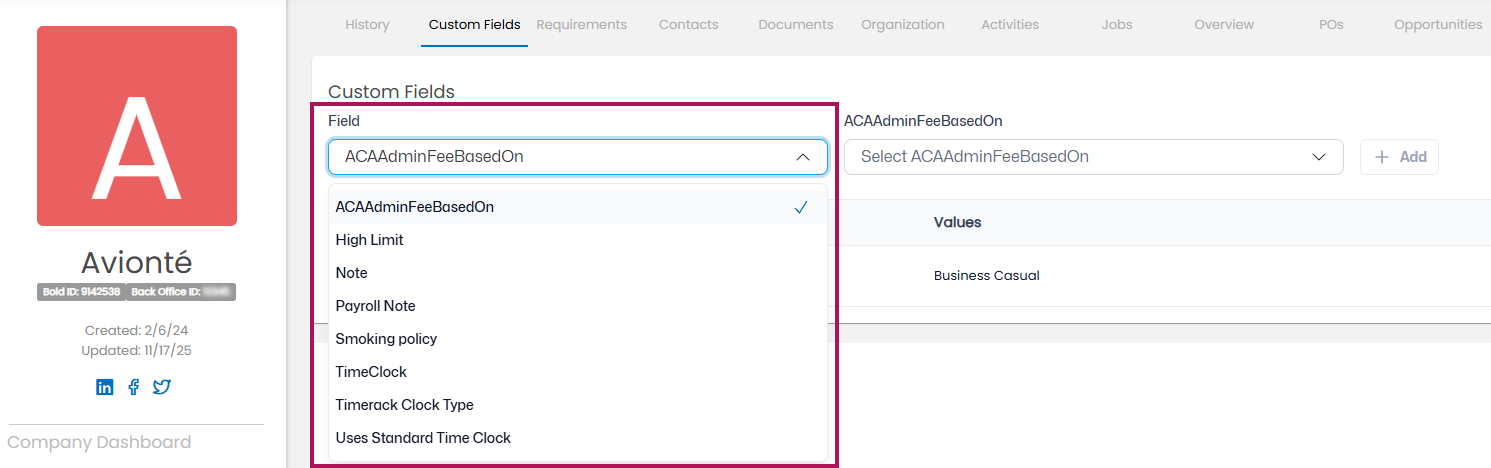Screen dimensions: 1491x468
Task: Click the Updated 11/17/25 date text
Action: [137, 350]
